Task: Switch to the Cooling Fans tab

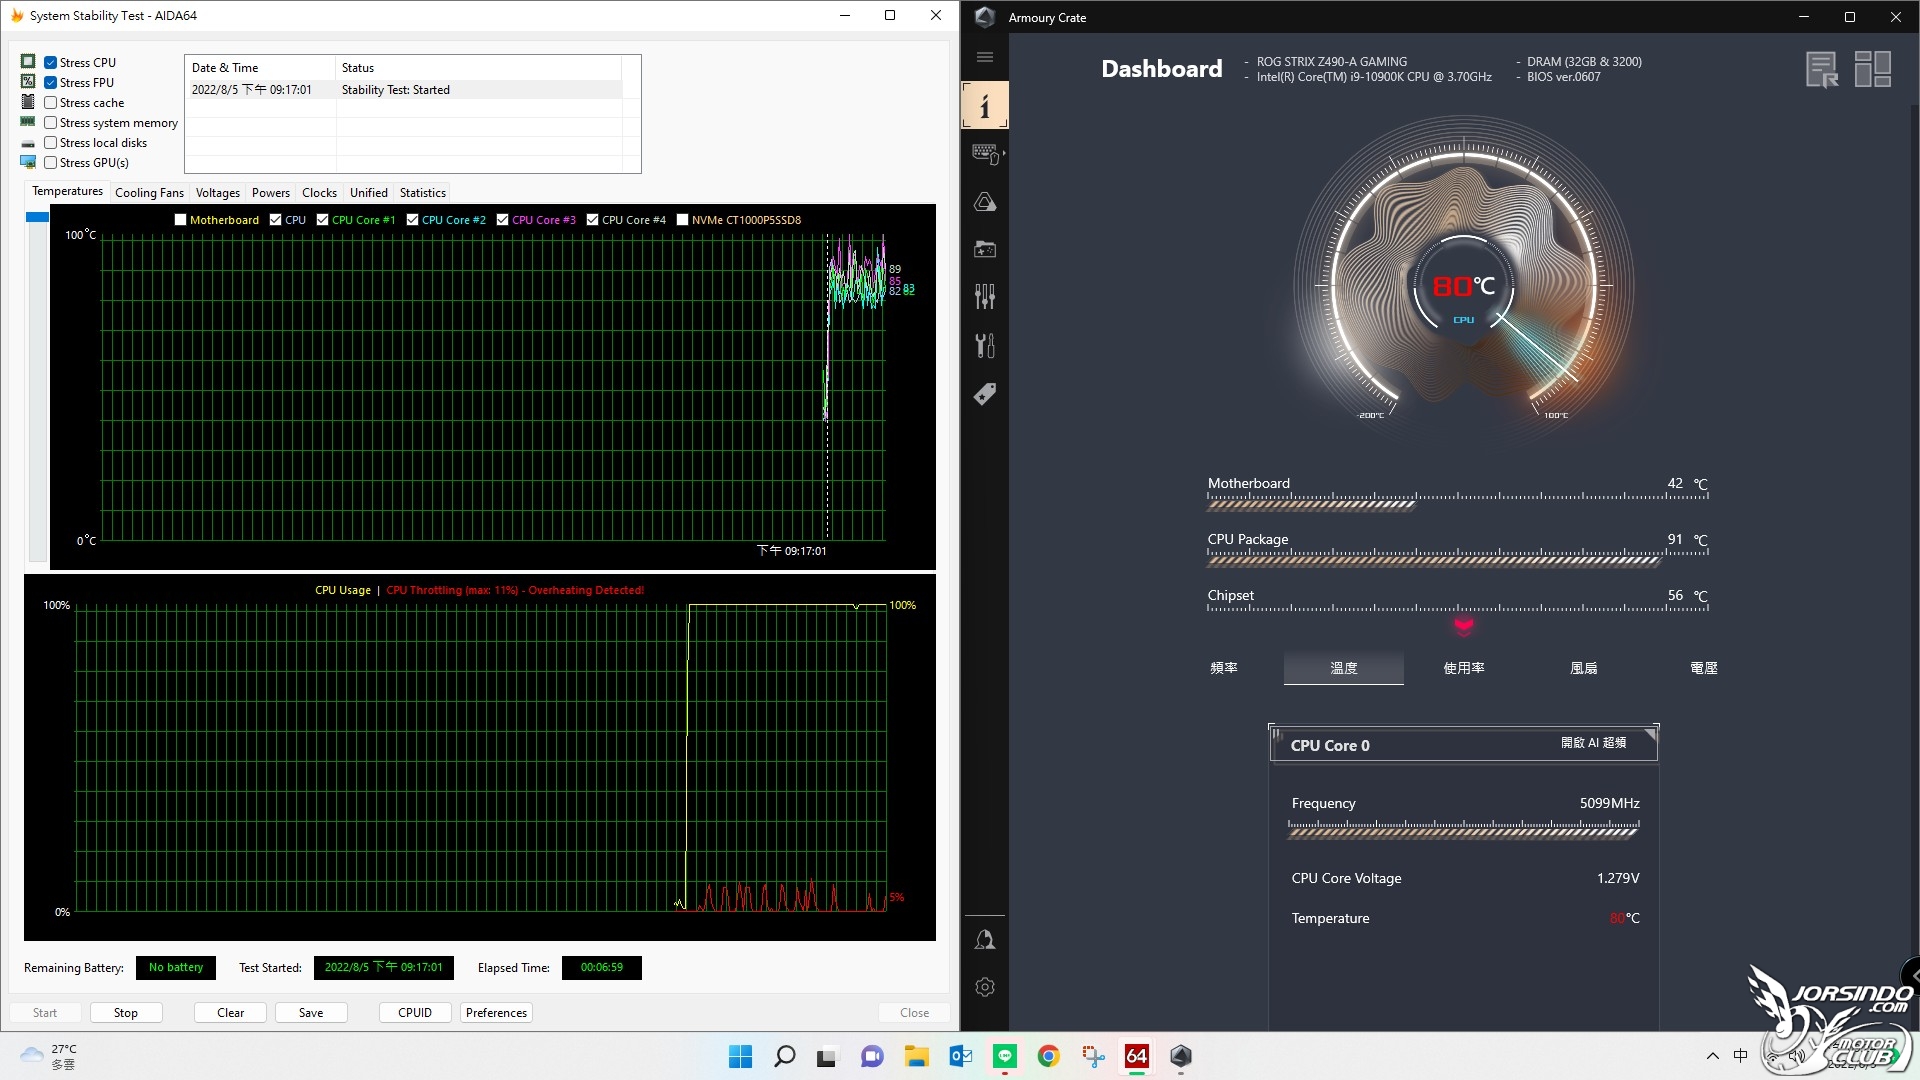Action: pos(149,193)
